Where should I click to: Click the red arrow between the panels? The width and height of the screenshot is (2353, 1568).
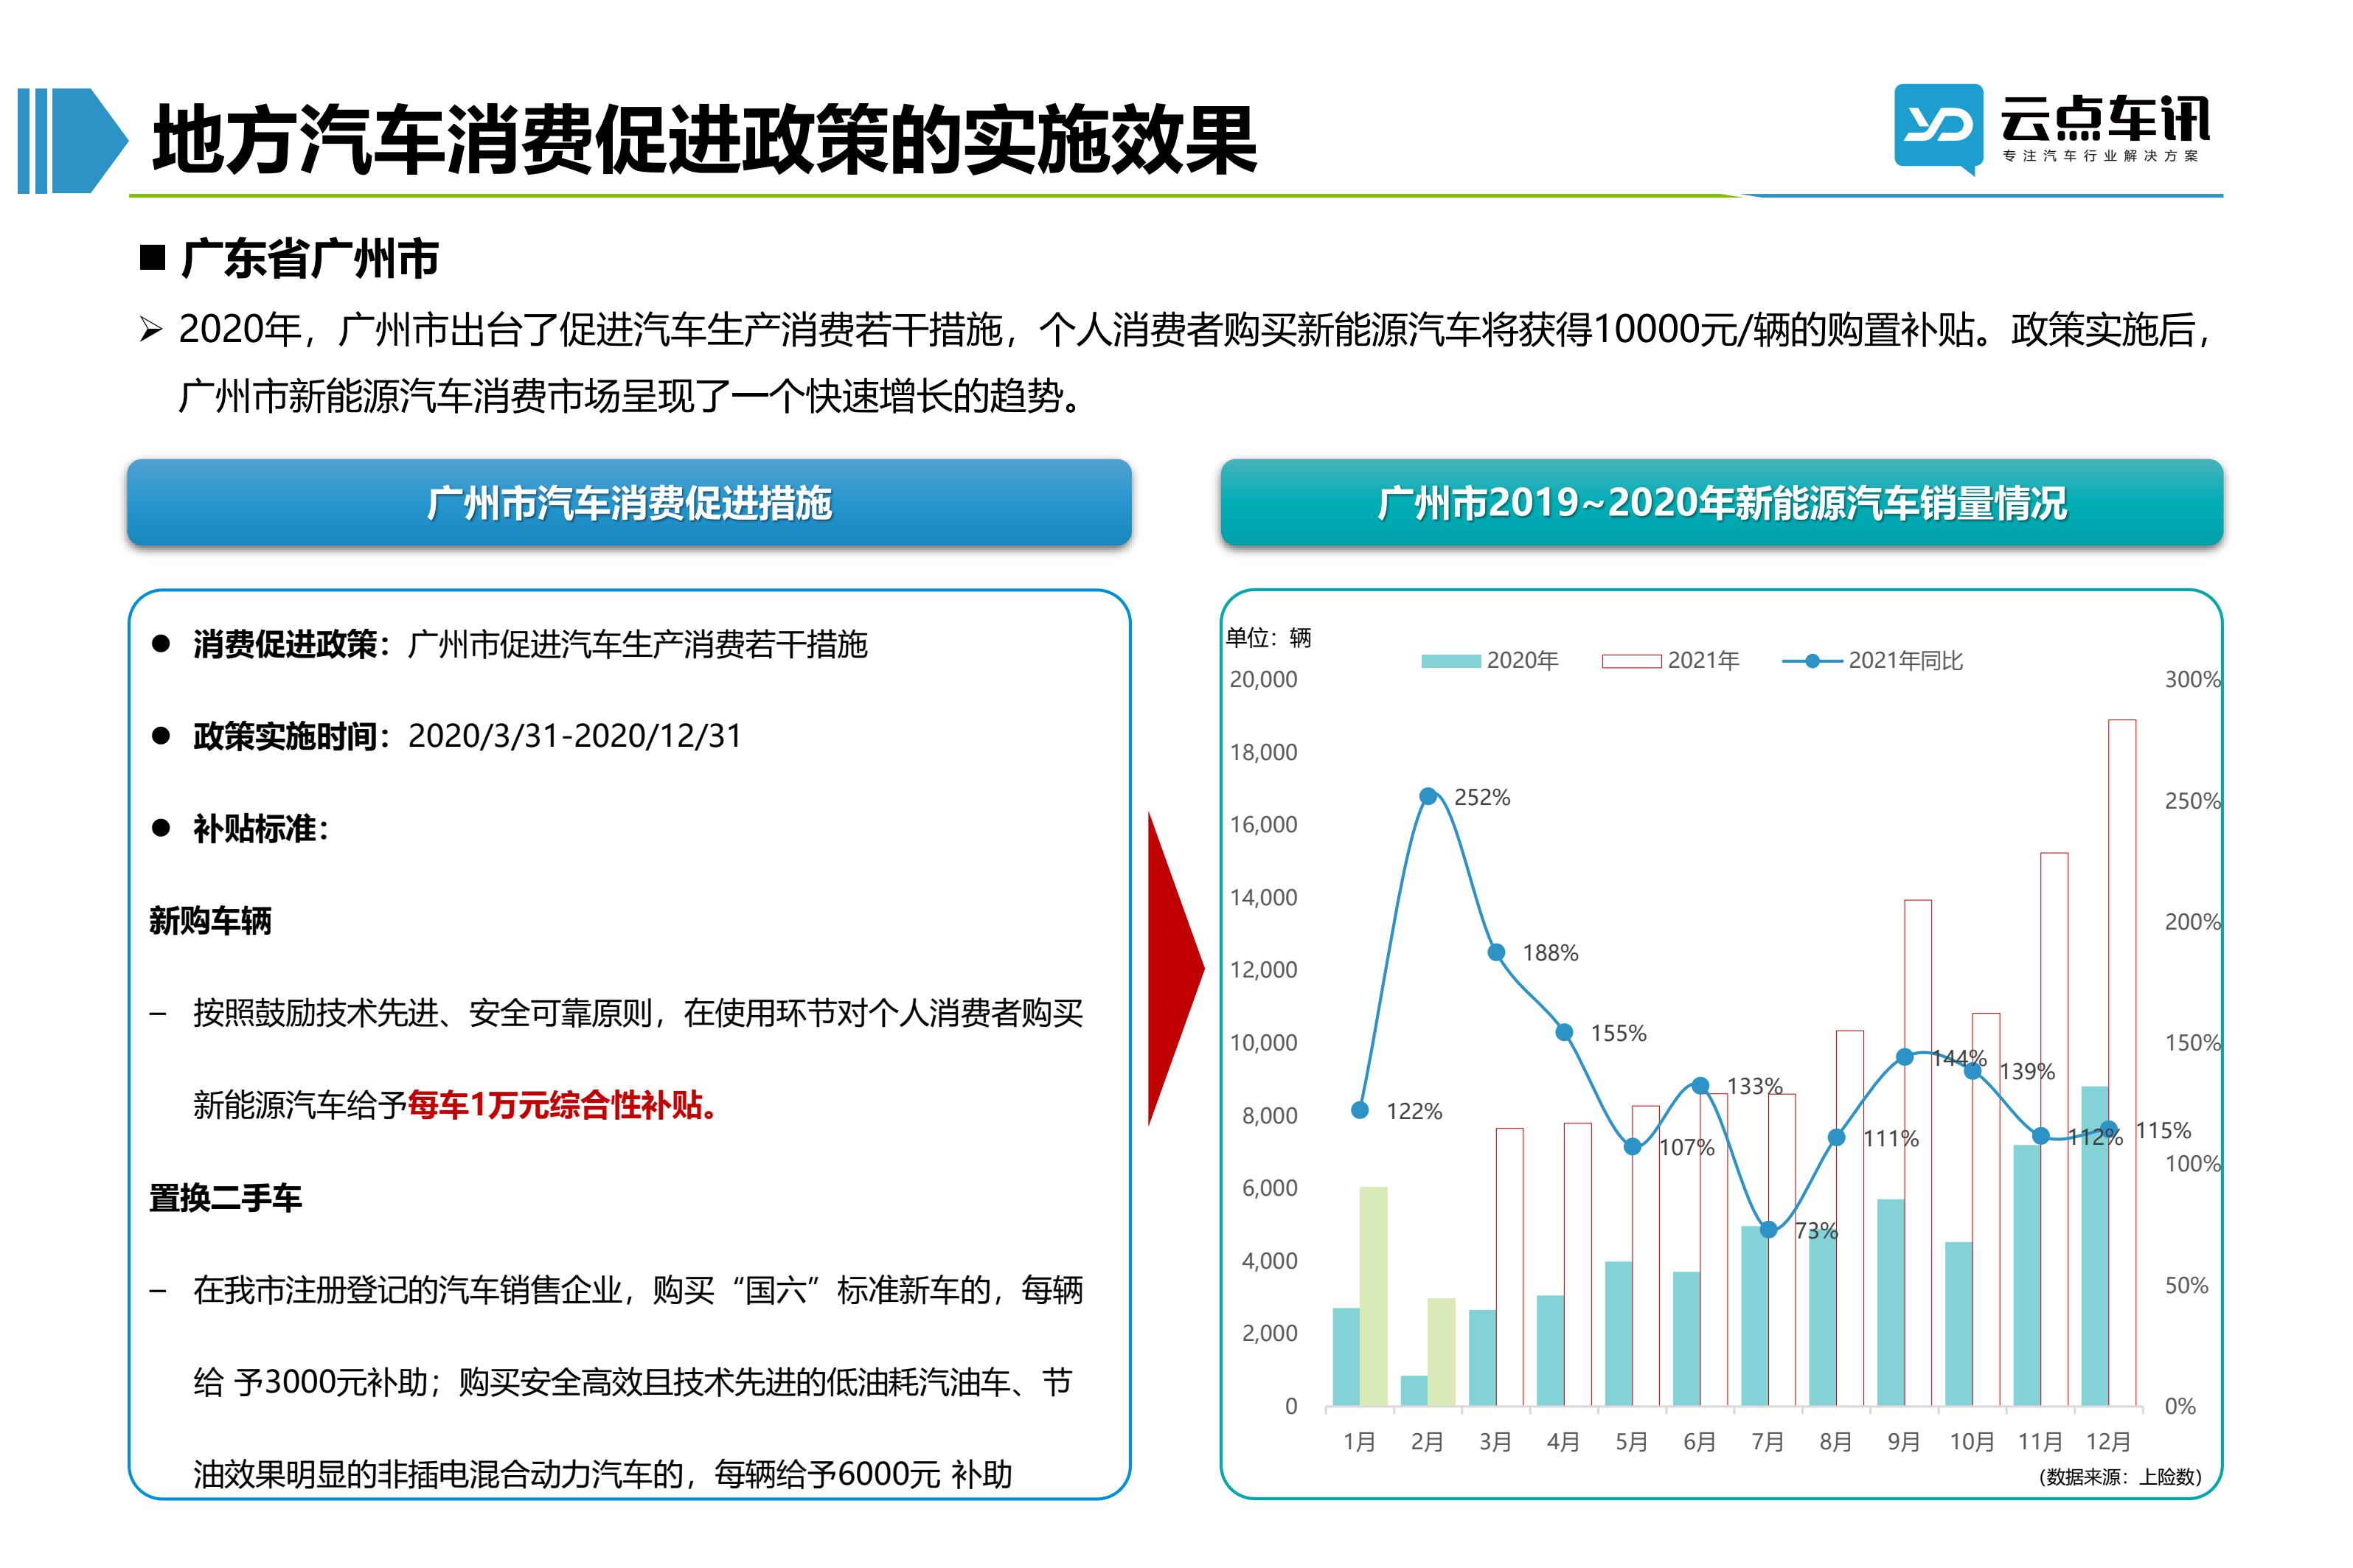(x=1175, y=968)
